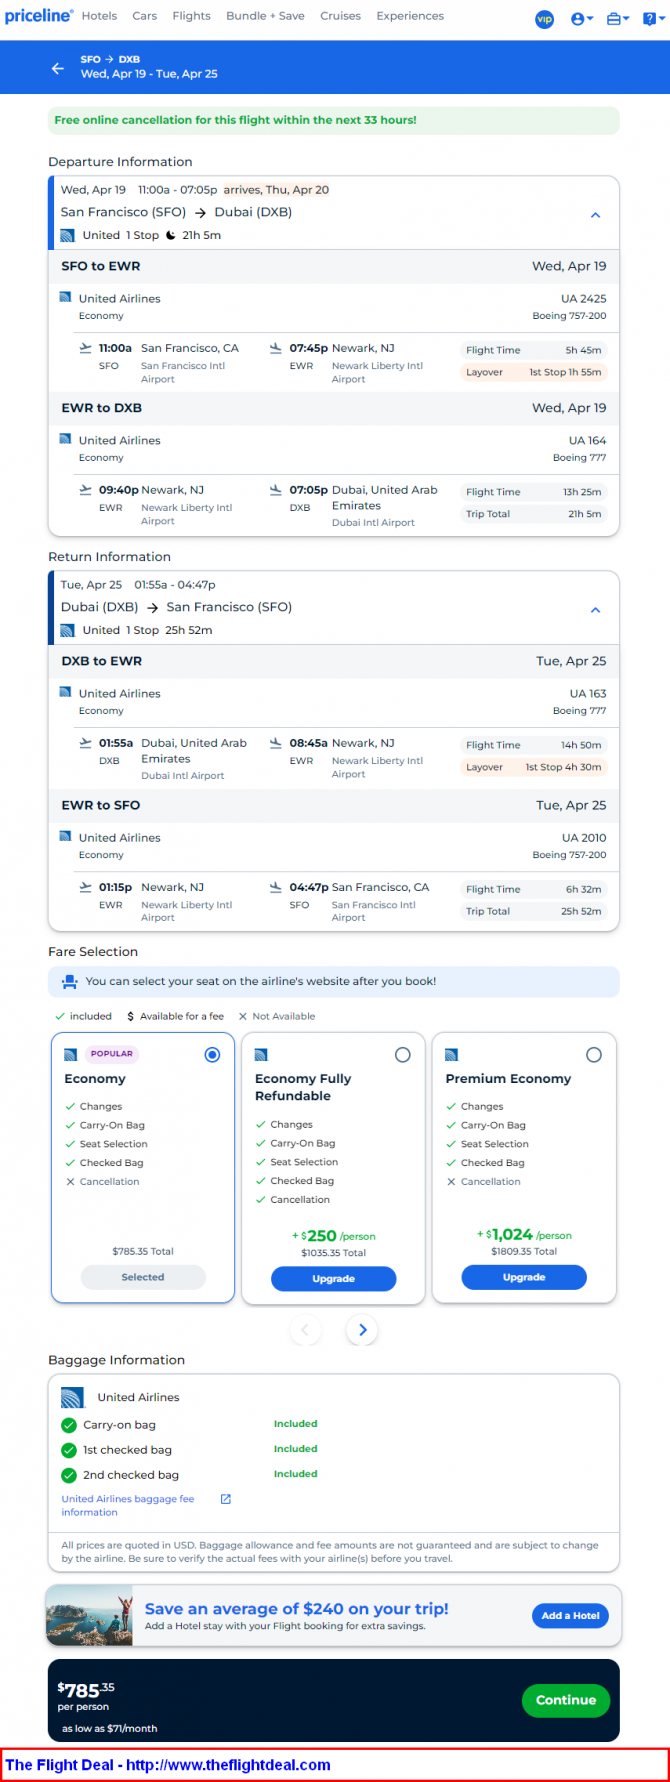Click landing icon at 07:45p

click(x=275, y=348)
